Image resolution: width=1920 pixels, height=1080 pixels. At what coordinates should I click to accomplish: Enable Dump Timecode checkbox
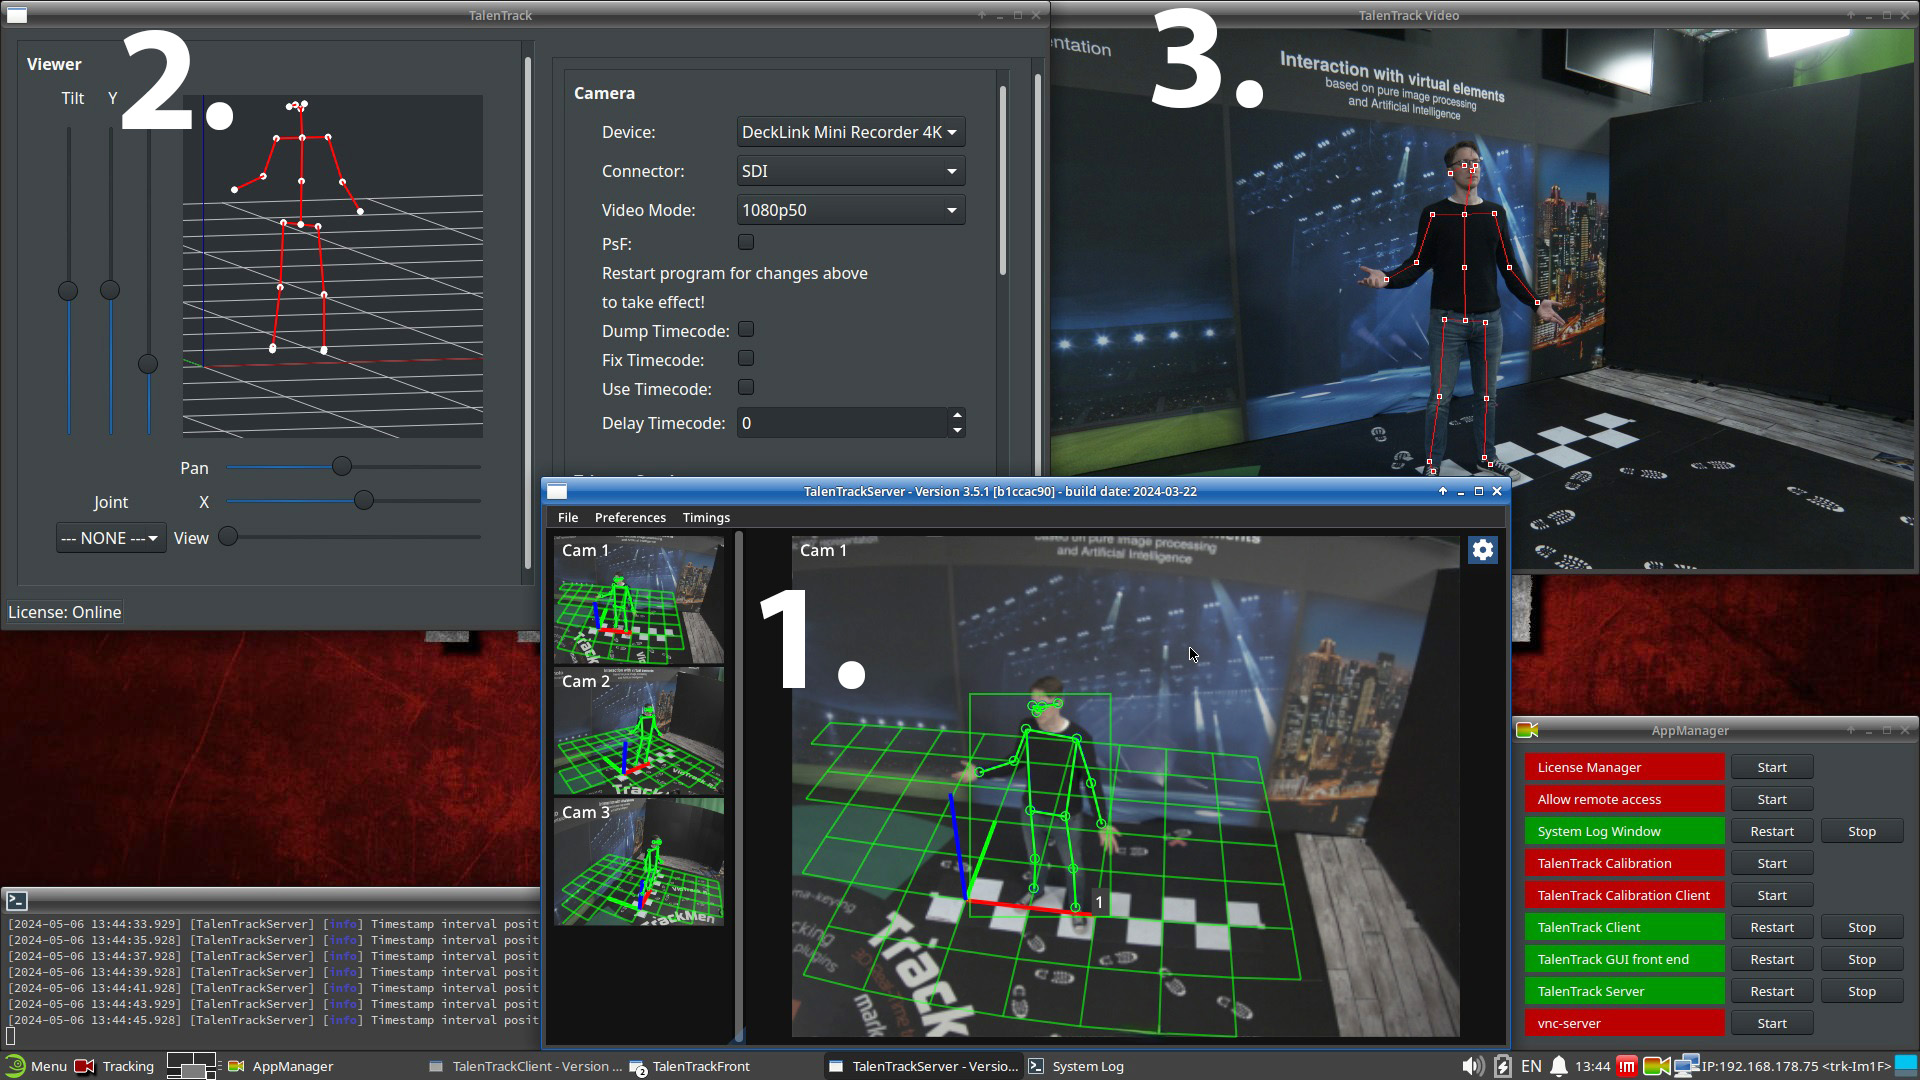point(746,330)
